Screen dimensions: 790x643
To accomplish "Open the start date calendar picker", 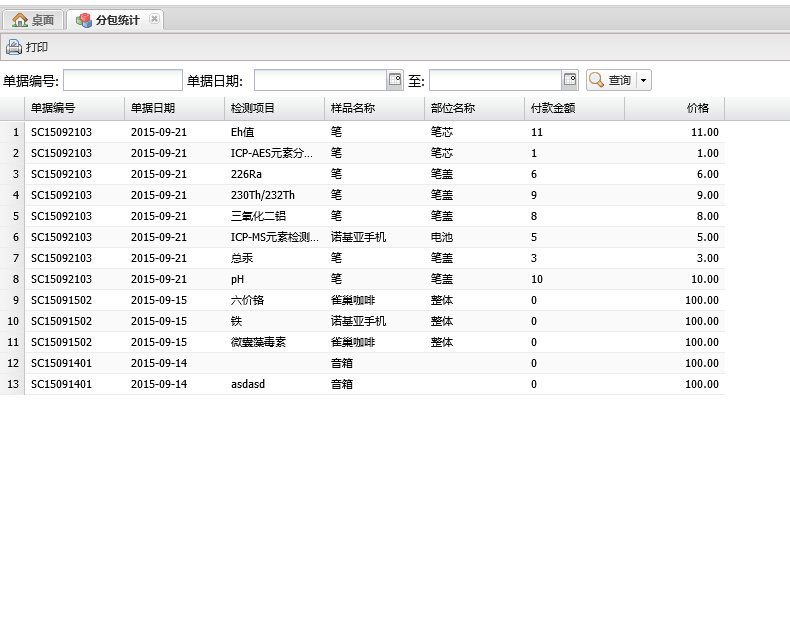I will pos(394,80).
